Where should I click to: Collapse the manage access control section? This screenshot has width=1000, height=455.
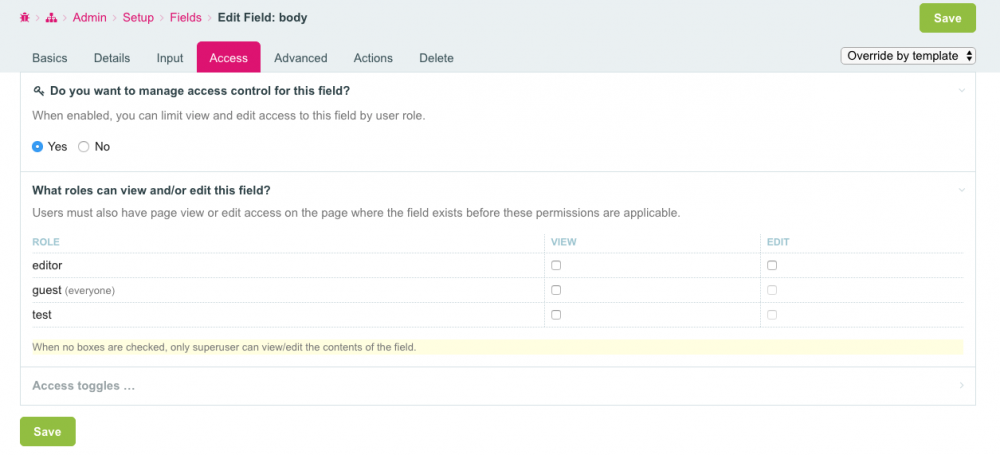click(x=962, y=90)
